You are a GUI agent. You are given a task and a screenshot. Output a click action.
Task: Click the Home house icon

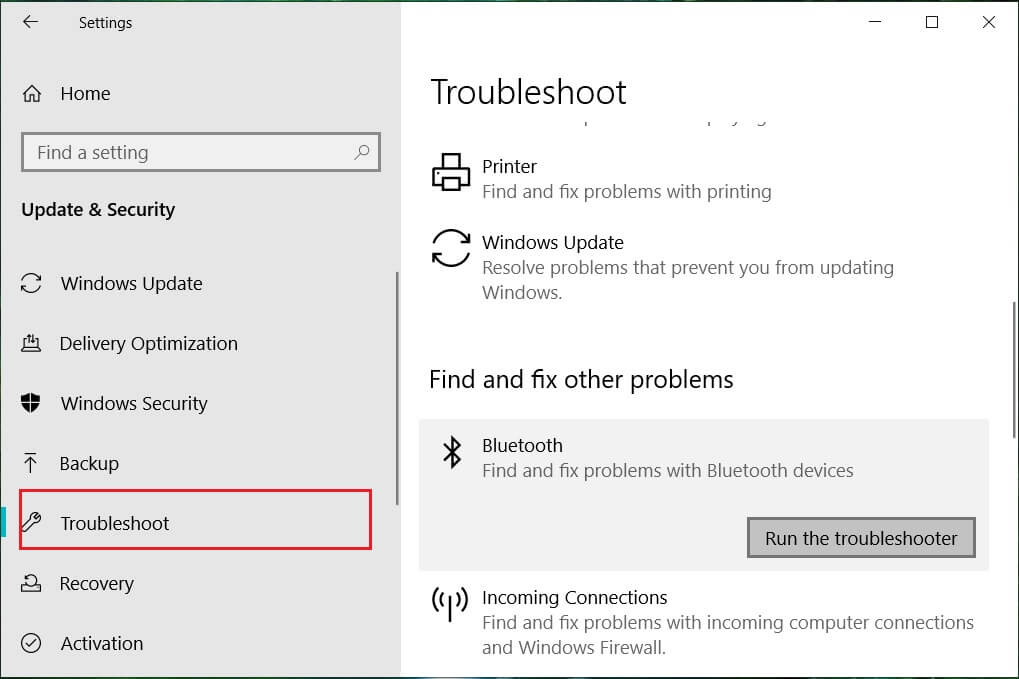pyautogui.click(x=32, y=94)
